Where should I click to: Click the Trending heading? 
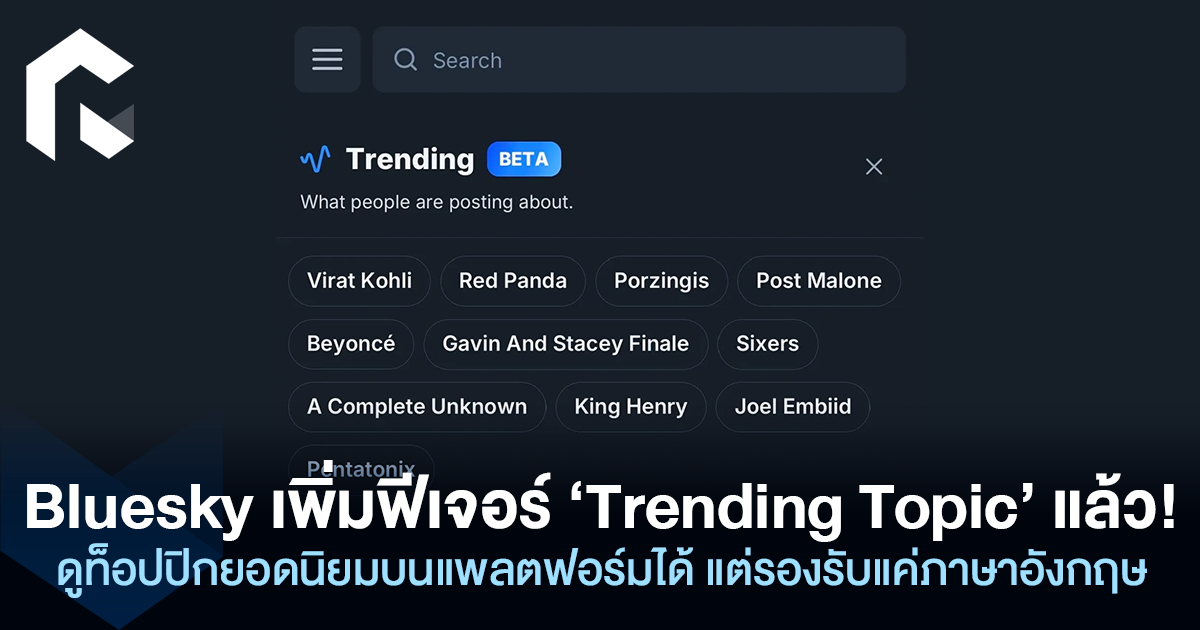pos(410,159)
